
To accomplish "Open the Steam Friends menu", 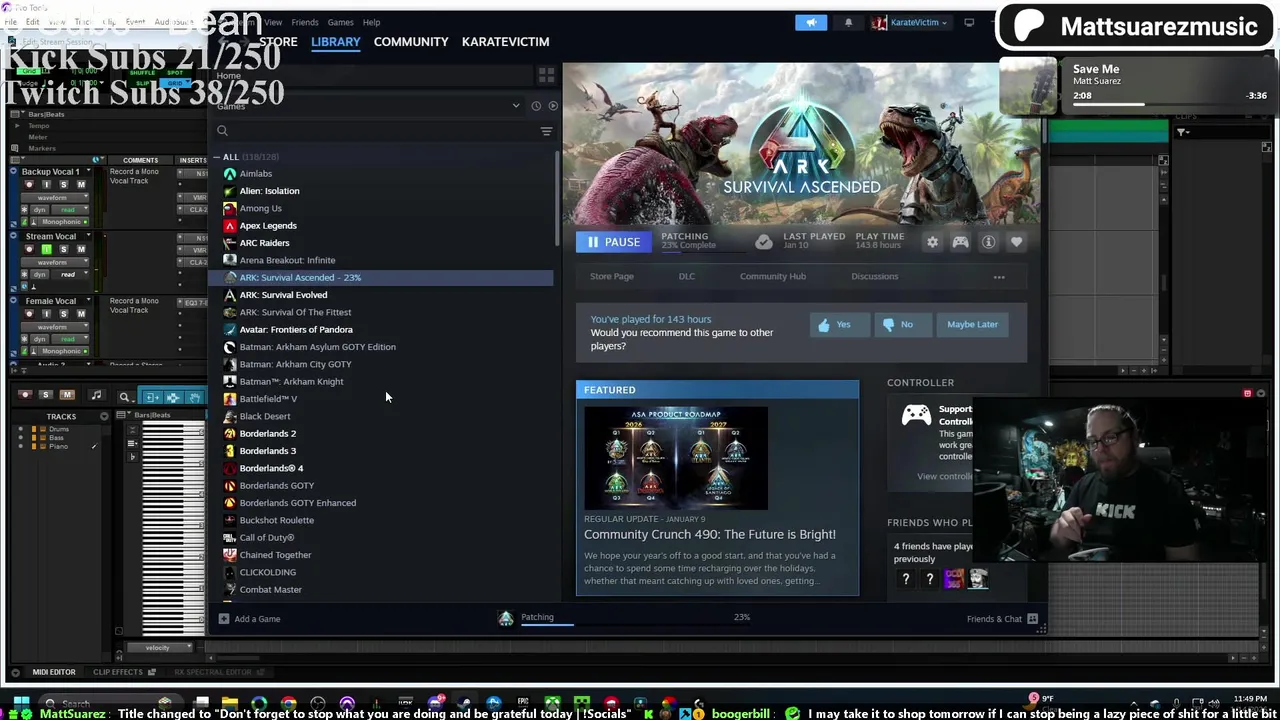I will (x=305, y=22).
